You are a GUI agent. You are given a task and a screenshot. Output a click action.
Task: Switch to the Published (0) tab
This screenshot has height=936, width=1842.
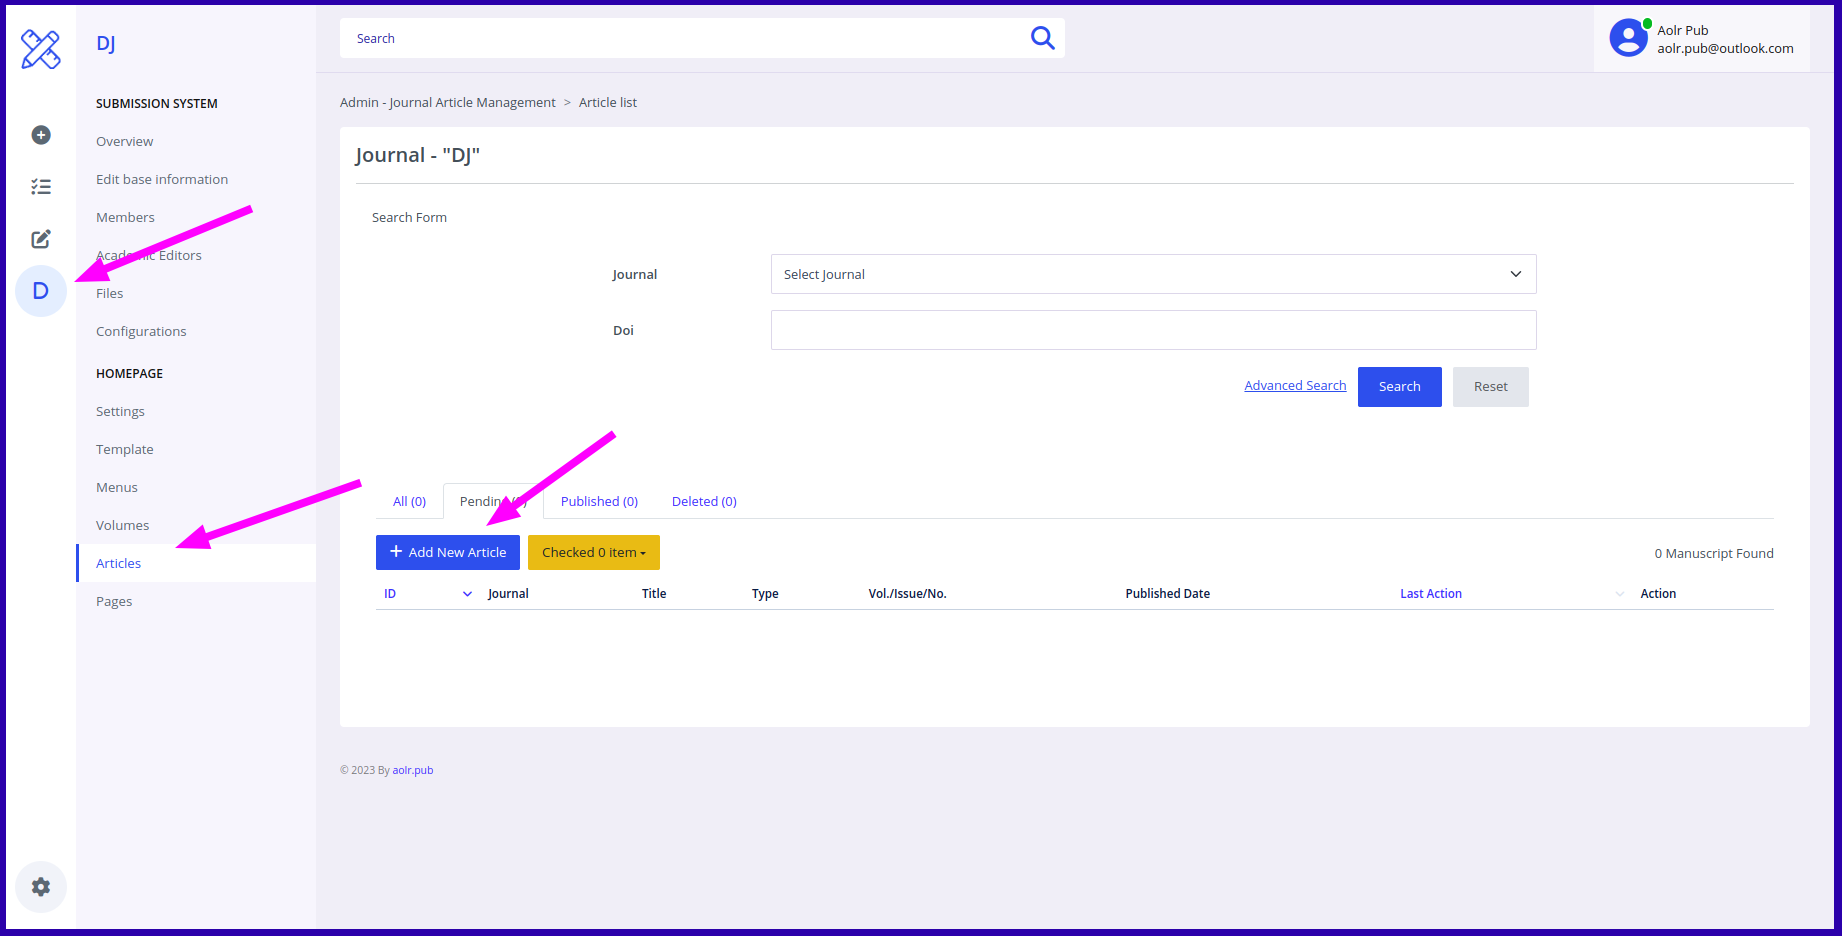click(598, 501)
